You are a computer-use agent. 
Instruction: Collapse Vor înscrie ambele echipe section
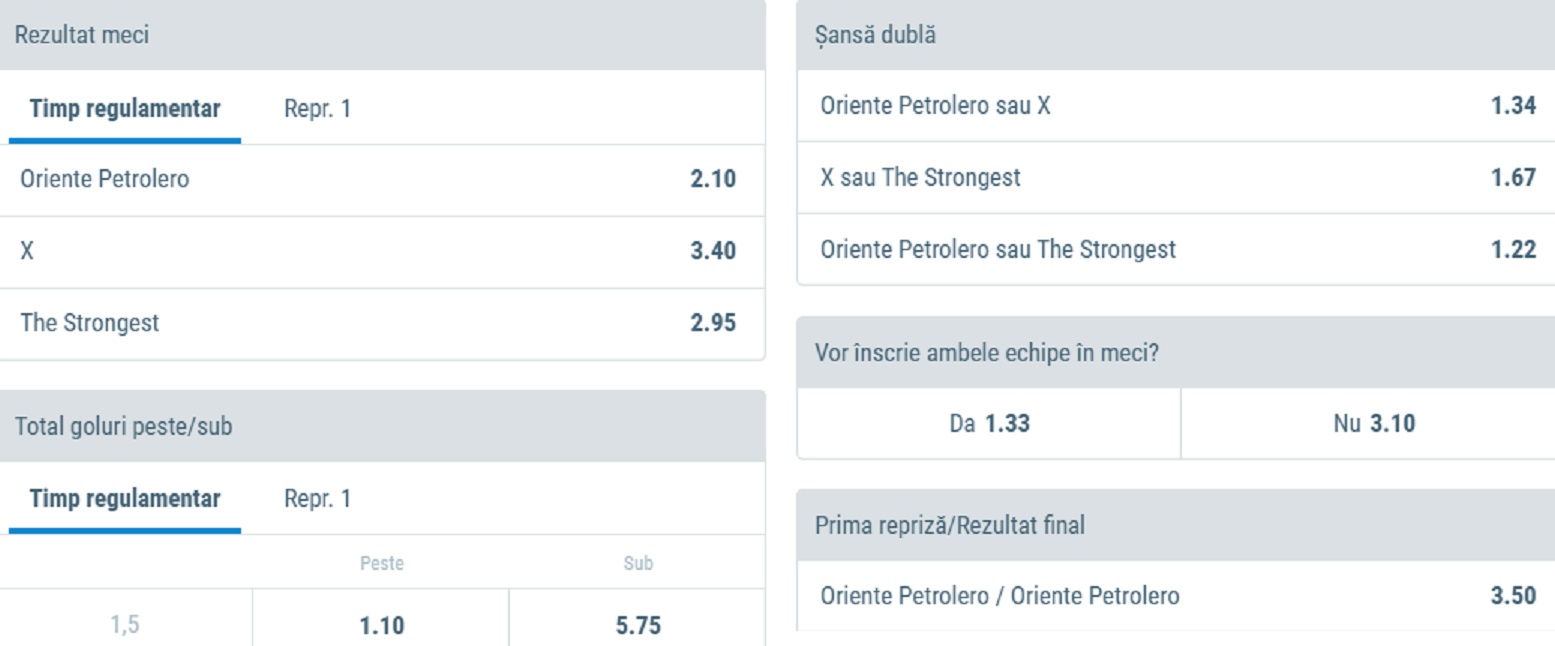[x=1175, y=353]
